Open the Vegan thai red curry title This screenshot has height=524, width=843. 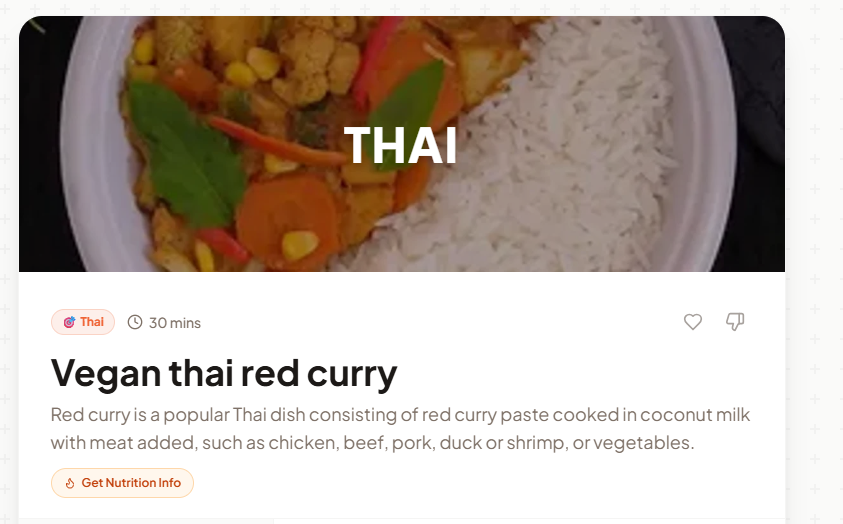pos(224,373)
